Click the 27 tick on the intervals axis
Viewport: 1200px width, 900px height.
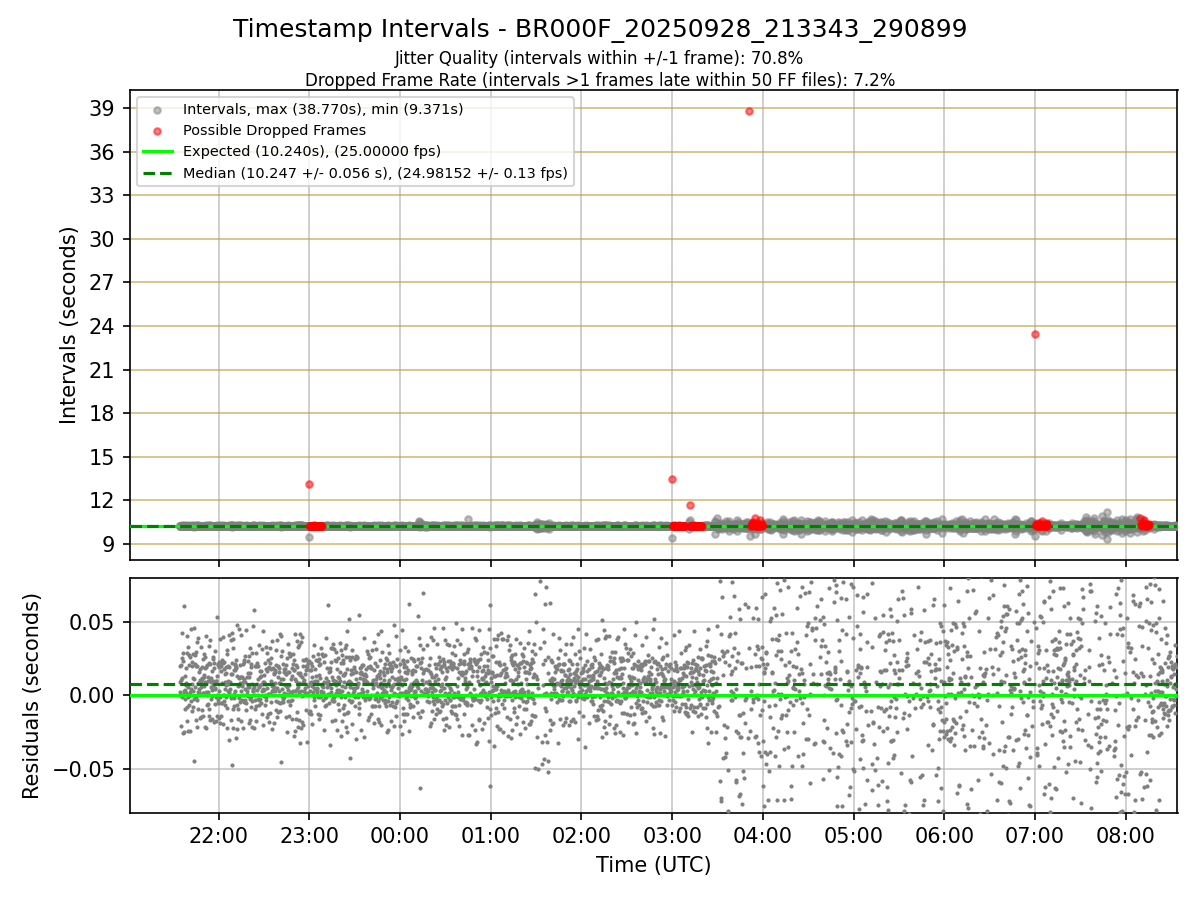pos(103,282)
